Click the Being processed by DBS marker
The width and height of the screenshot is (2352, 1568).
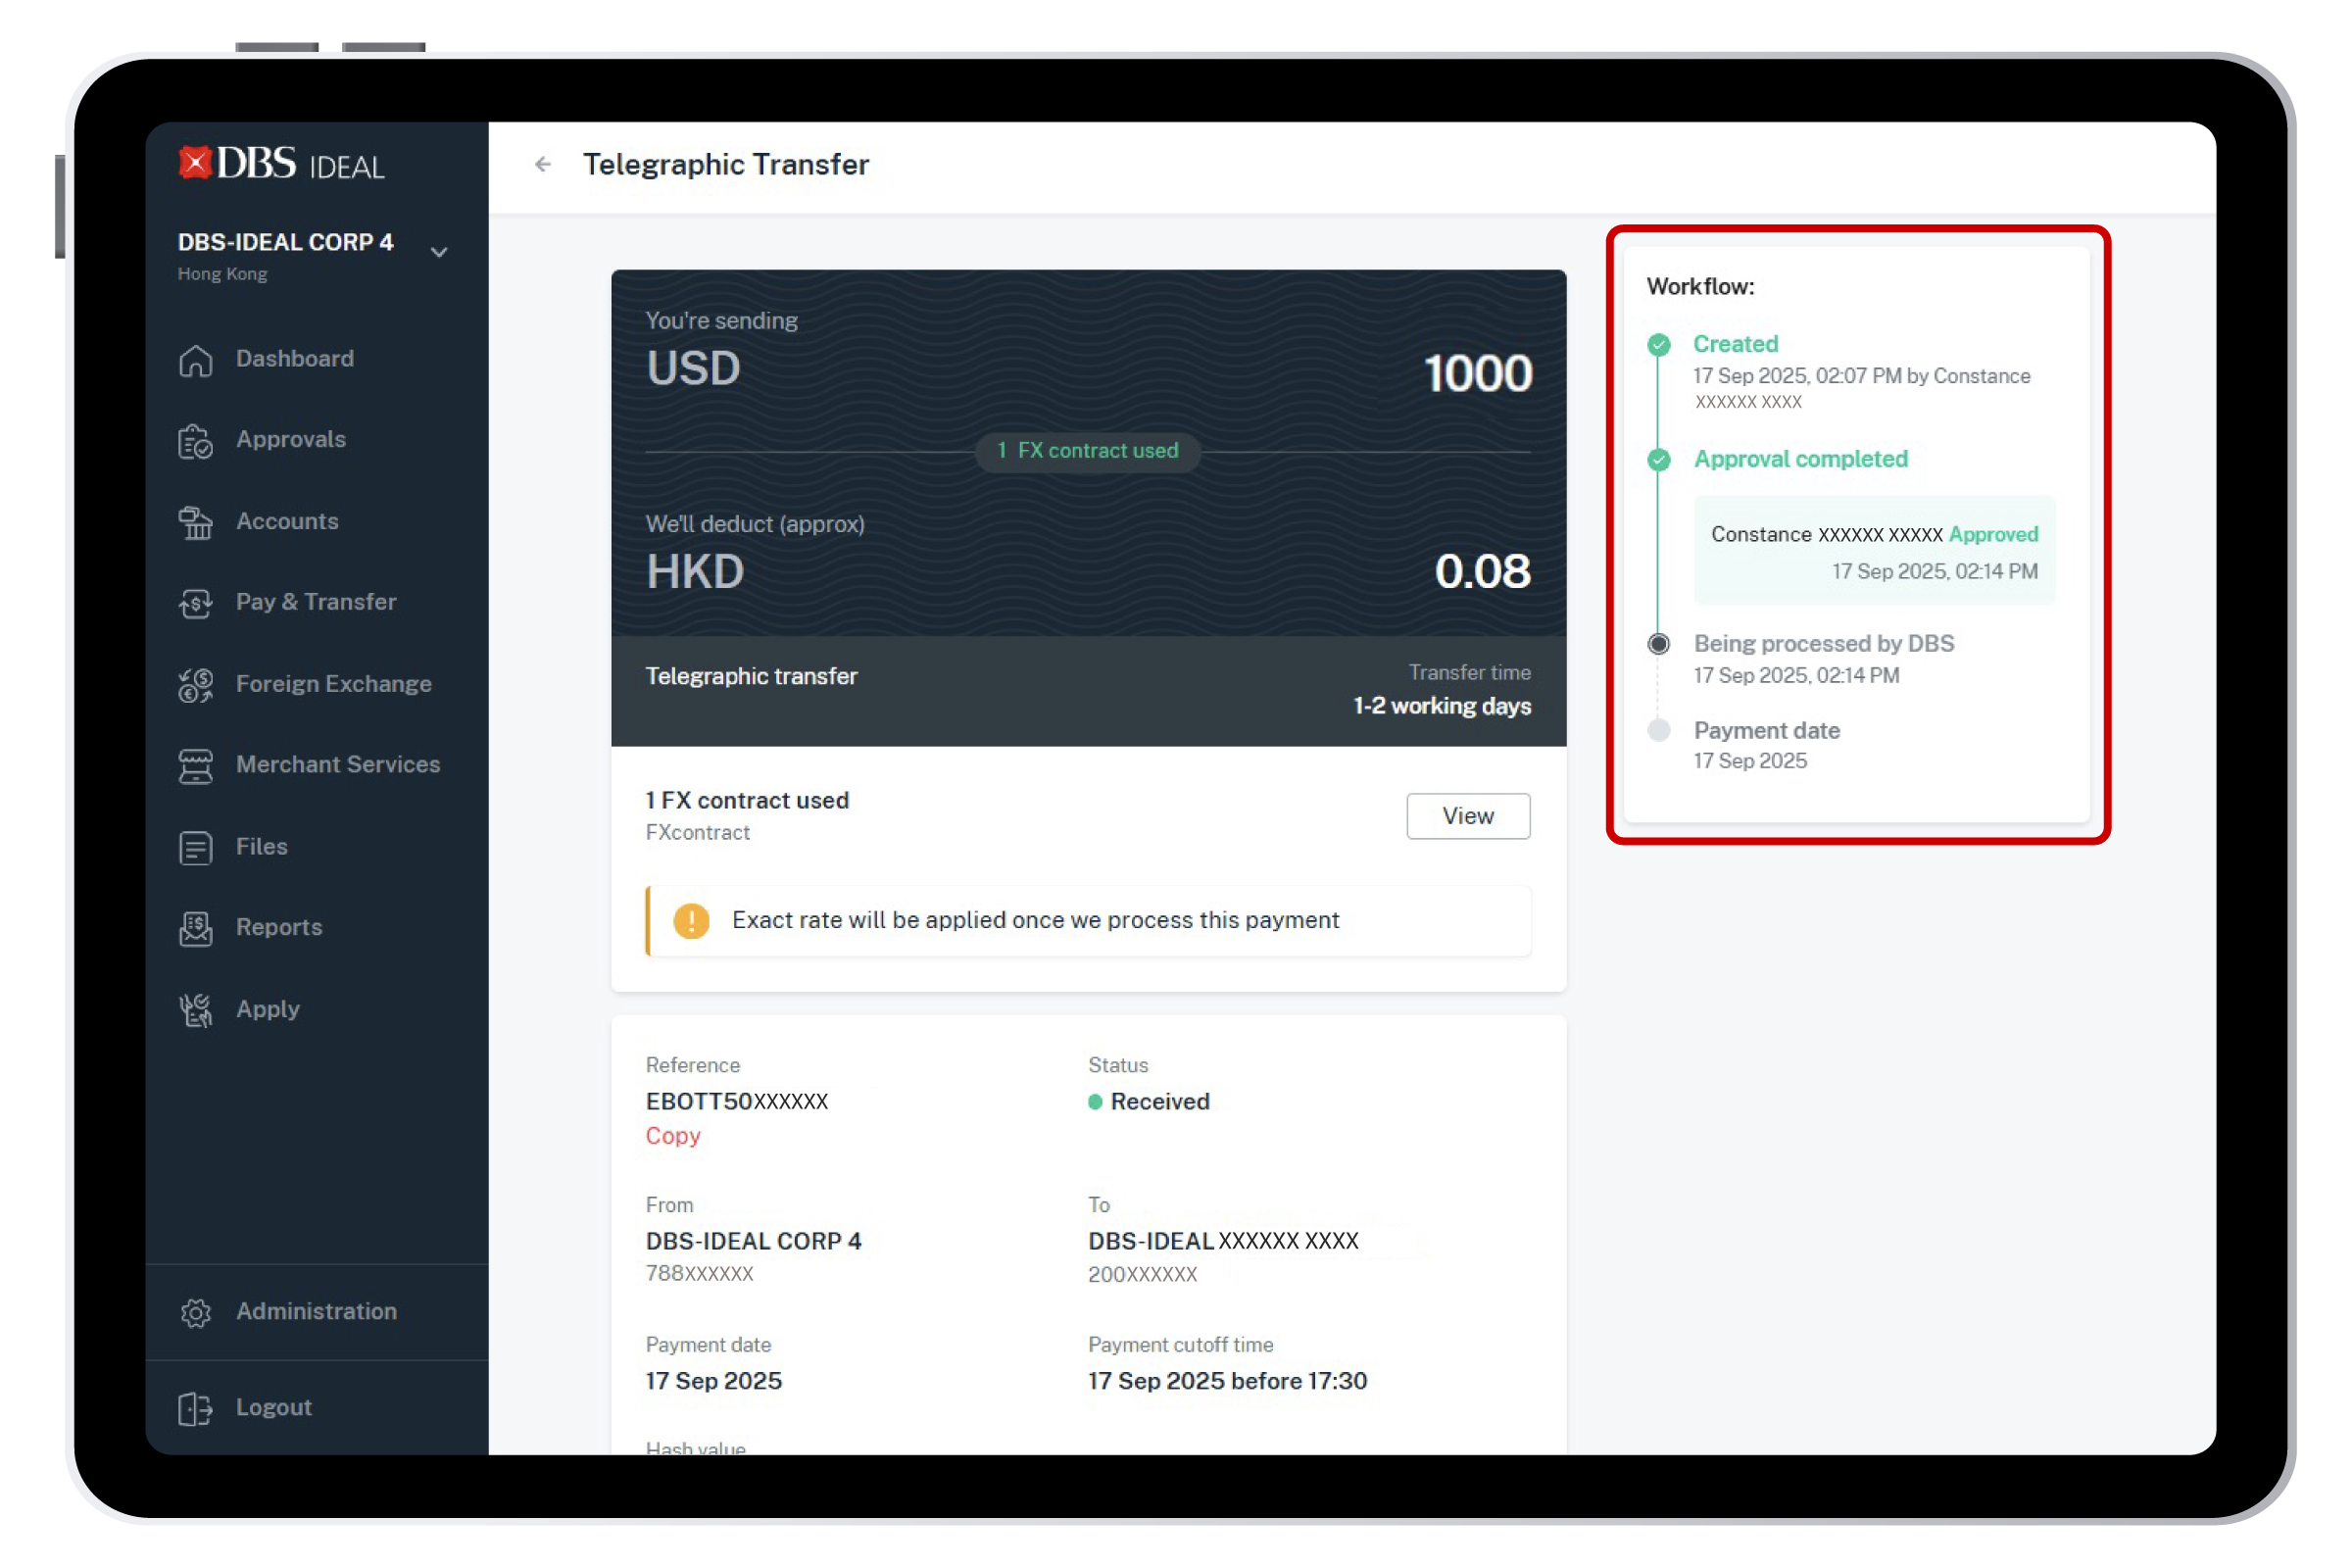pyautogui.click(x=1659, y=644)
